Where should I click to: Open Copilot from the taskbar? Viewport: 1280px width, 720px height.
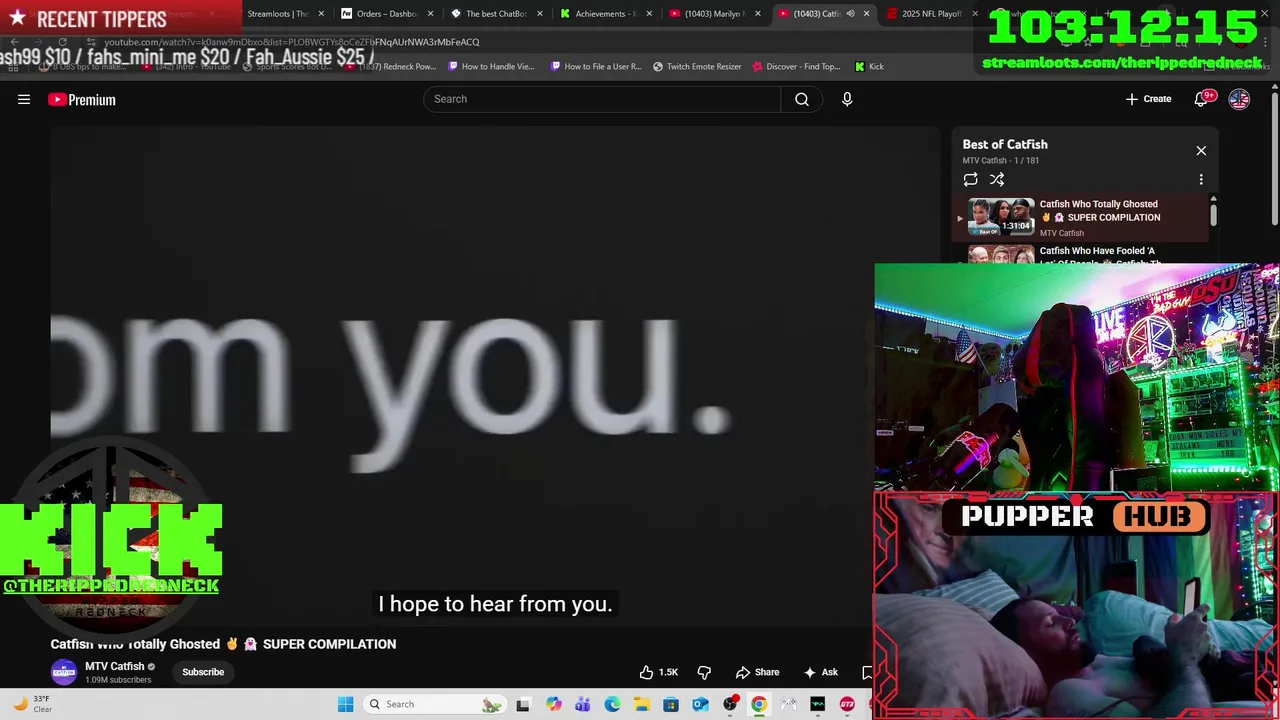pos(553,704)
